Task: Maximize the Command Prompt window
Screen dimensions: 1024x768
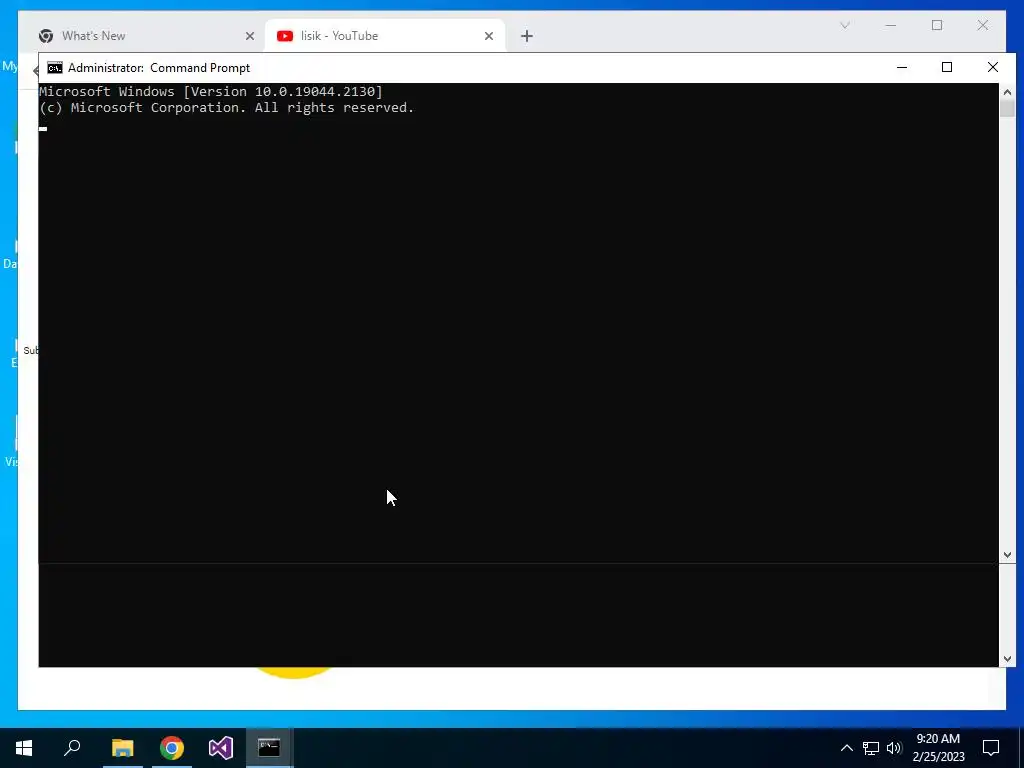Action: [947, 67]
